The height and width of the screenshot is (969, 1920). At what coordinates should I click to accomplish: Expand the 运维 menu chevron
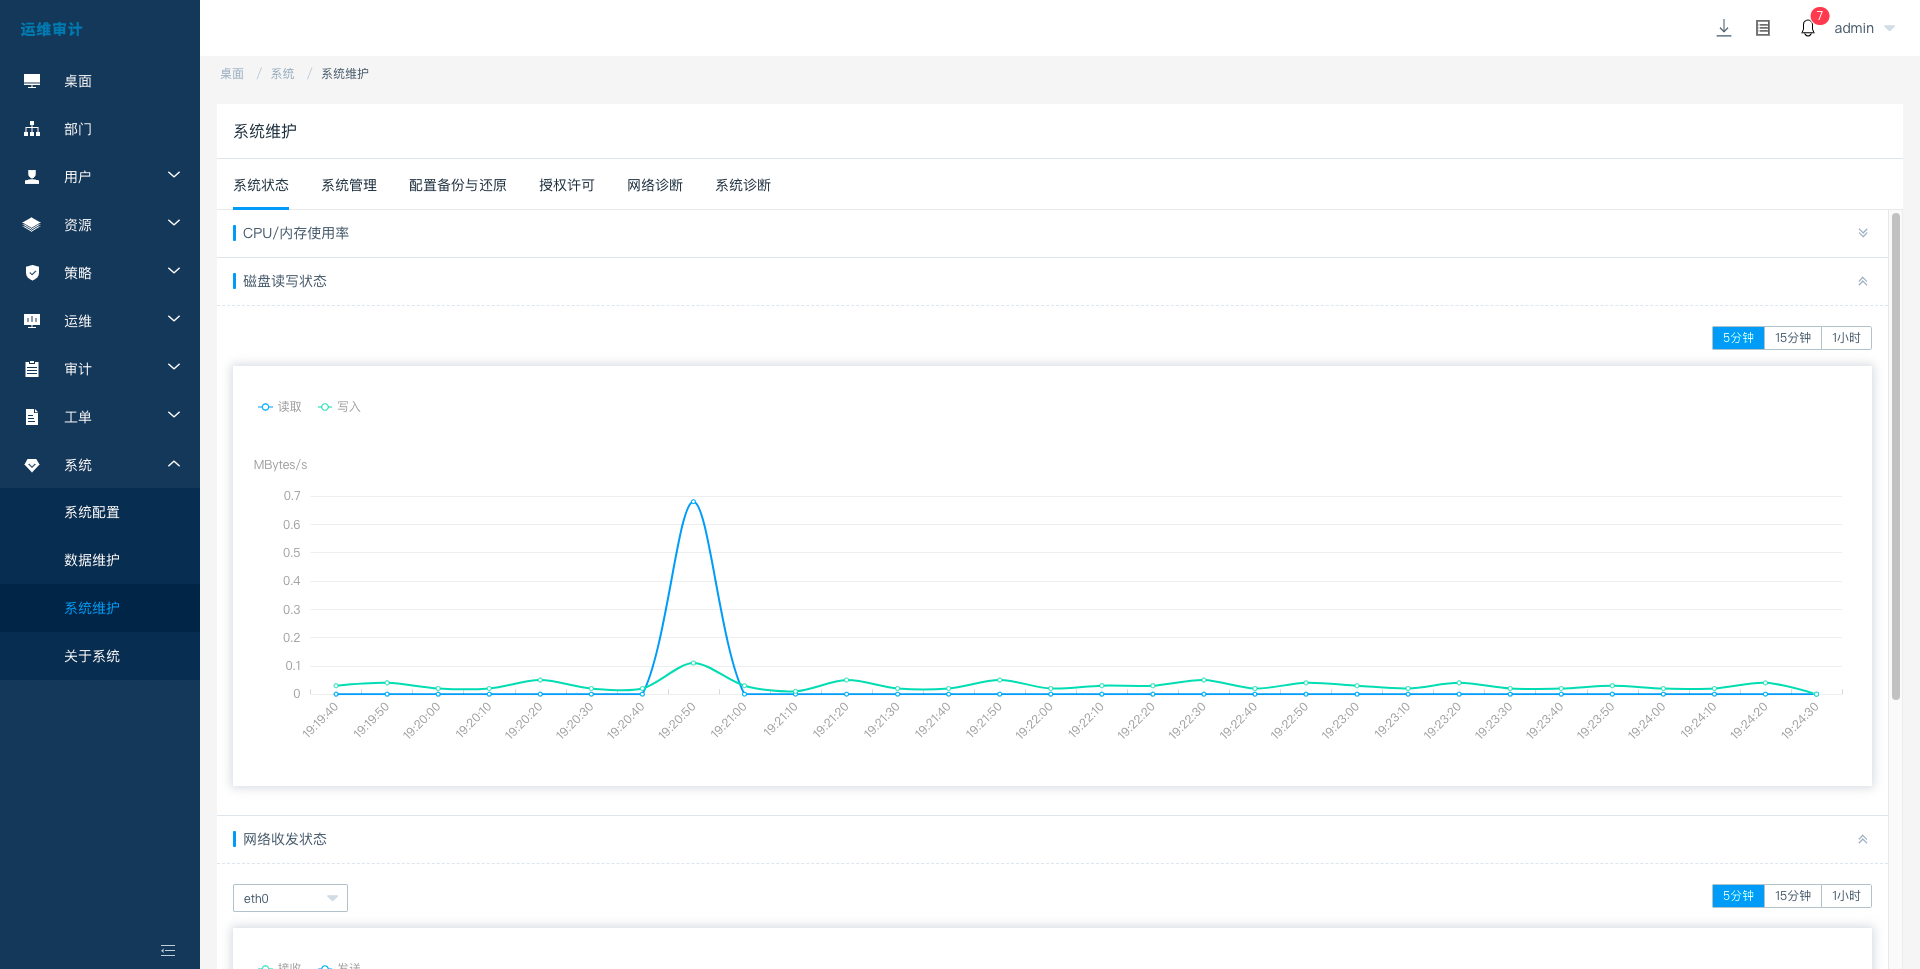click(x=174, y=319)
